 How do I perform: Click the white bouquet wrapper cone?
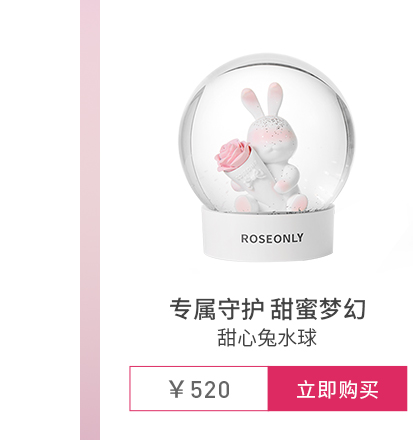pos(253,179)
